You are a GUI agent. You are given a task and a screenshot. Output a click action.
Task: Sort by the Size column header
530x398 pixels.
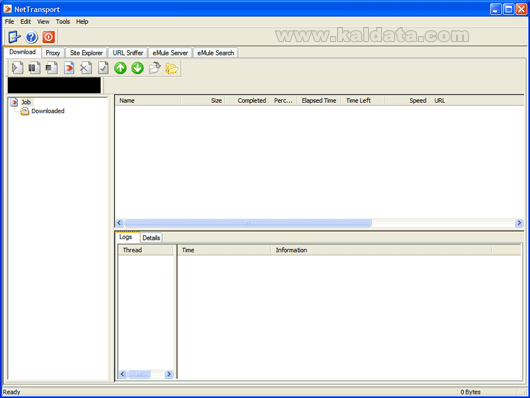(203, 100)
